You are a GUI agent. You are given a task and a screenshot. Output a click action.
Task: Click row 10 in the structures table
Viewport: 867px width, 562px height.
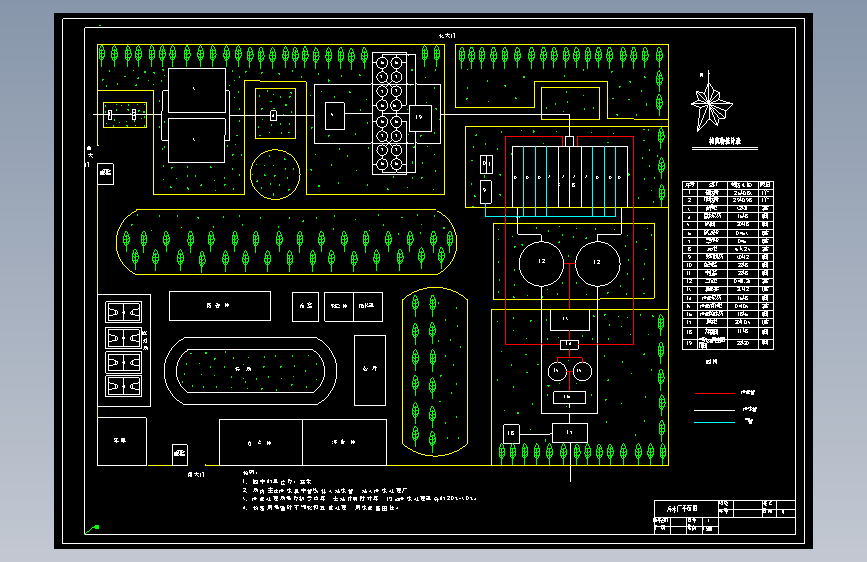pos(728,266)
